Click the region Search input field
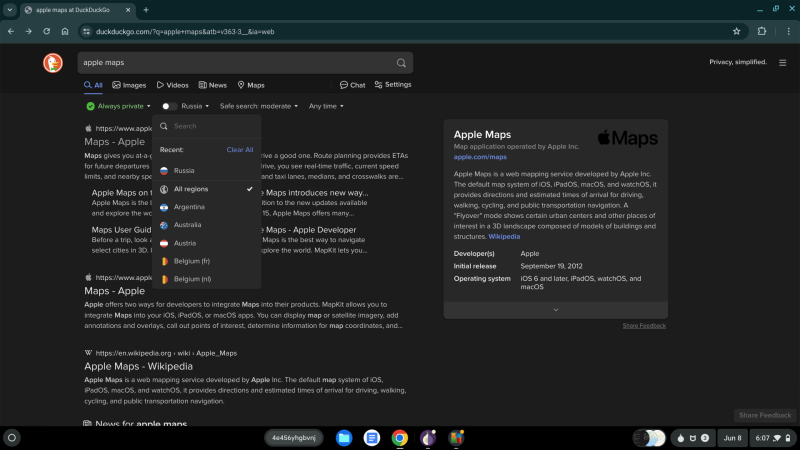Screen dimensions: 800x450 (x=210, y=126)
